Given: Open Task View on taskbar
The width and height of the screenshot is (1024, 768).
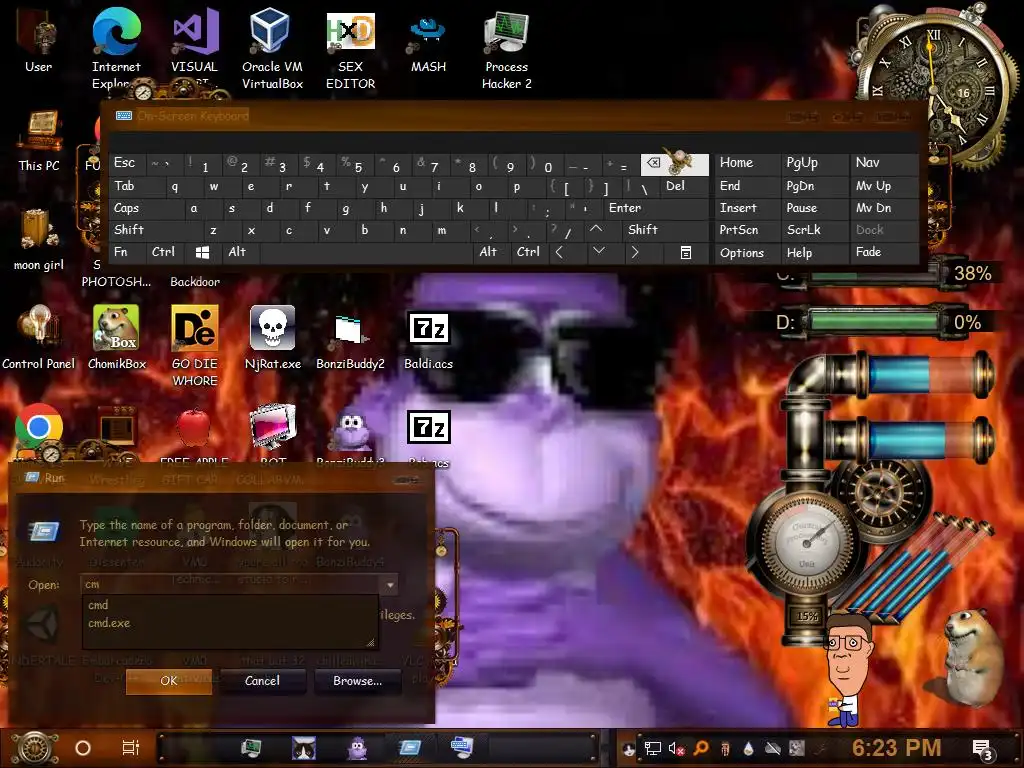Looking at the screenshot, I should click(131, 748).
